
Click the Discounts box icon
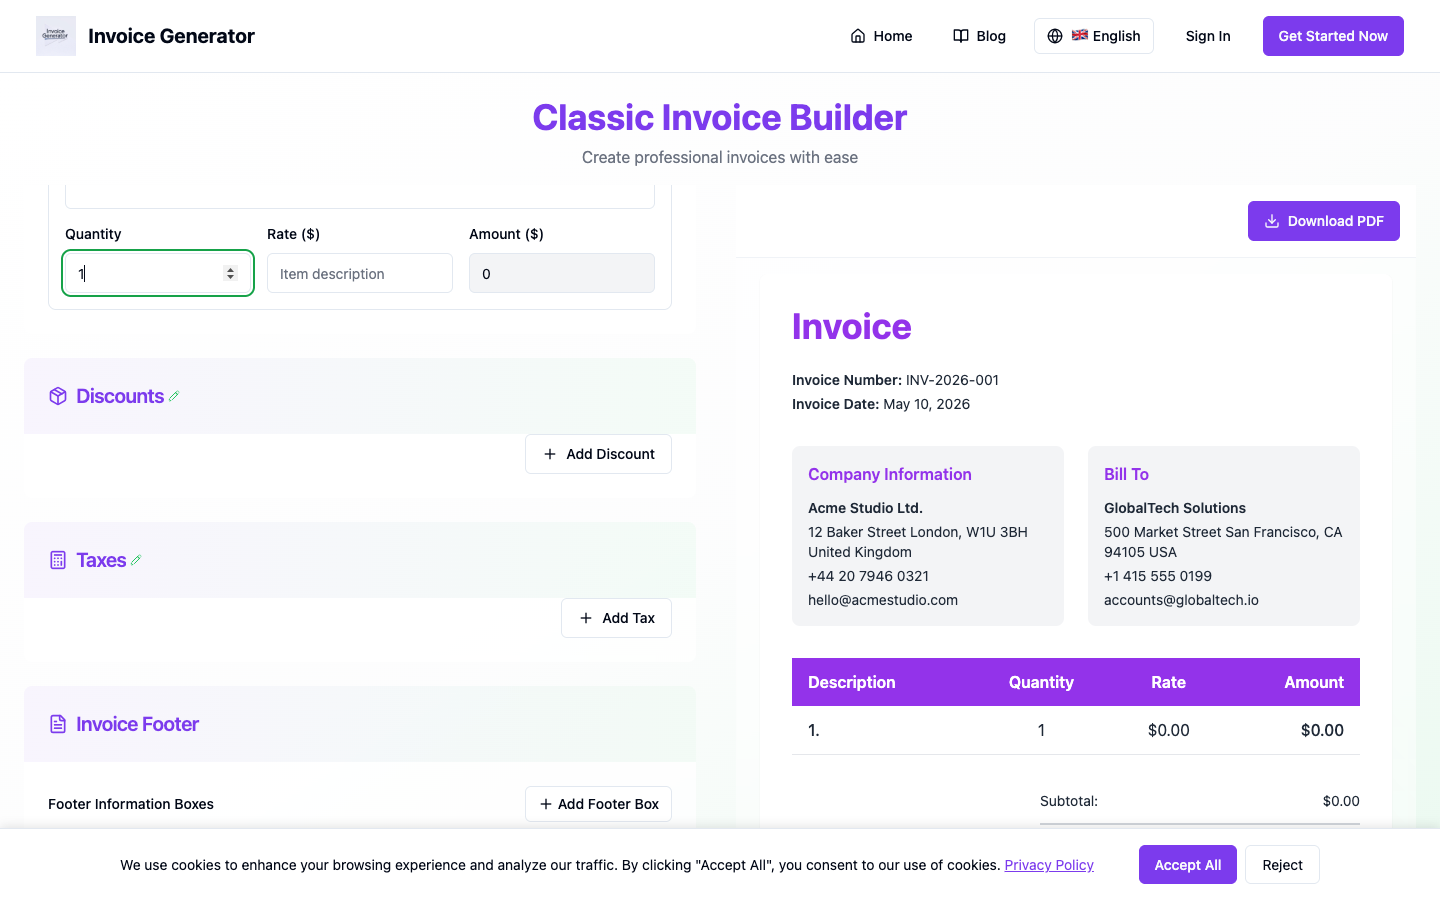tap(58, 396)
